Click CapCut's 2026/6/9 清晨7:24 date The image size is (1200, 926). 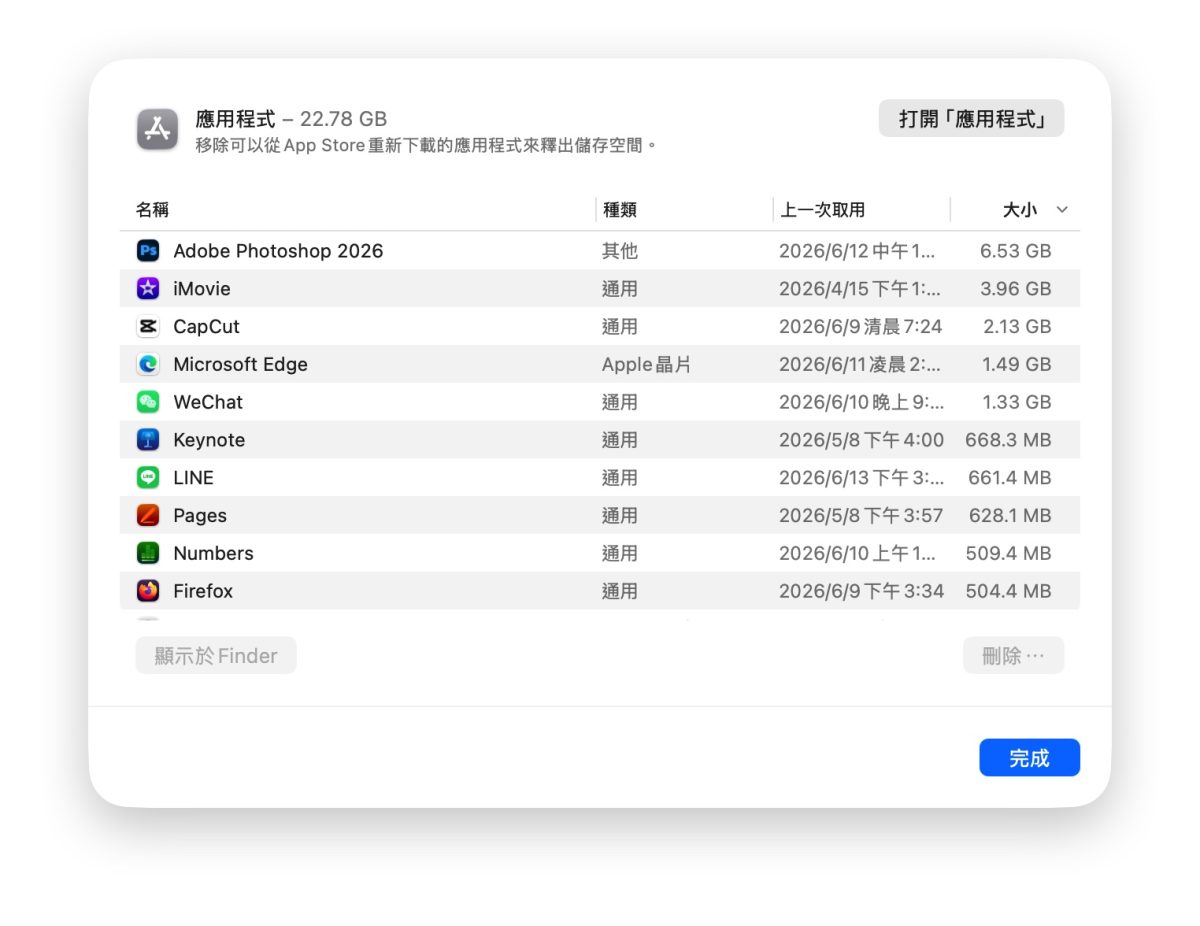(861, 327)
